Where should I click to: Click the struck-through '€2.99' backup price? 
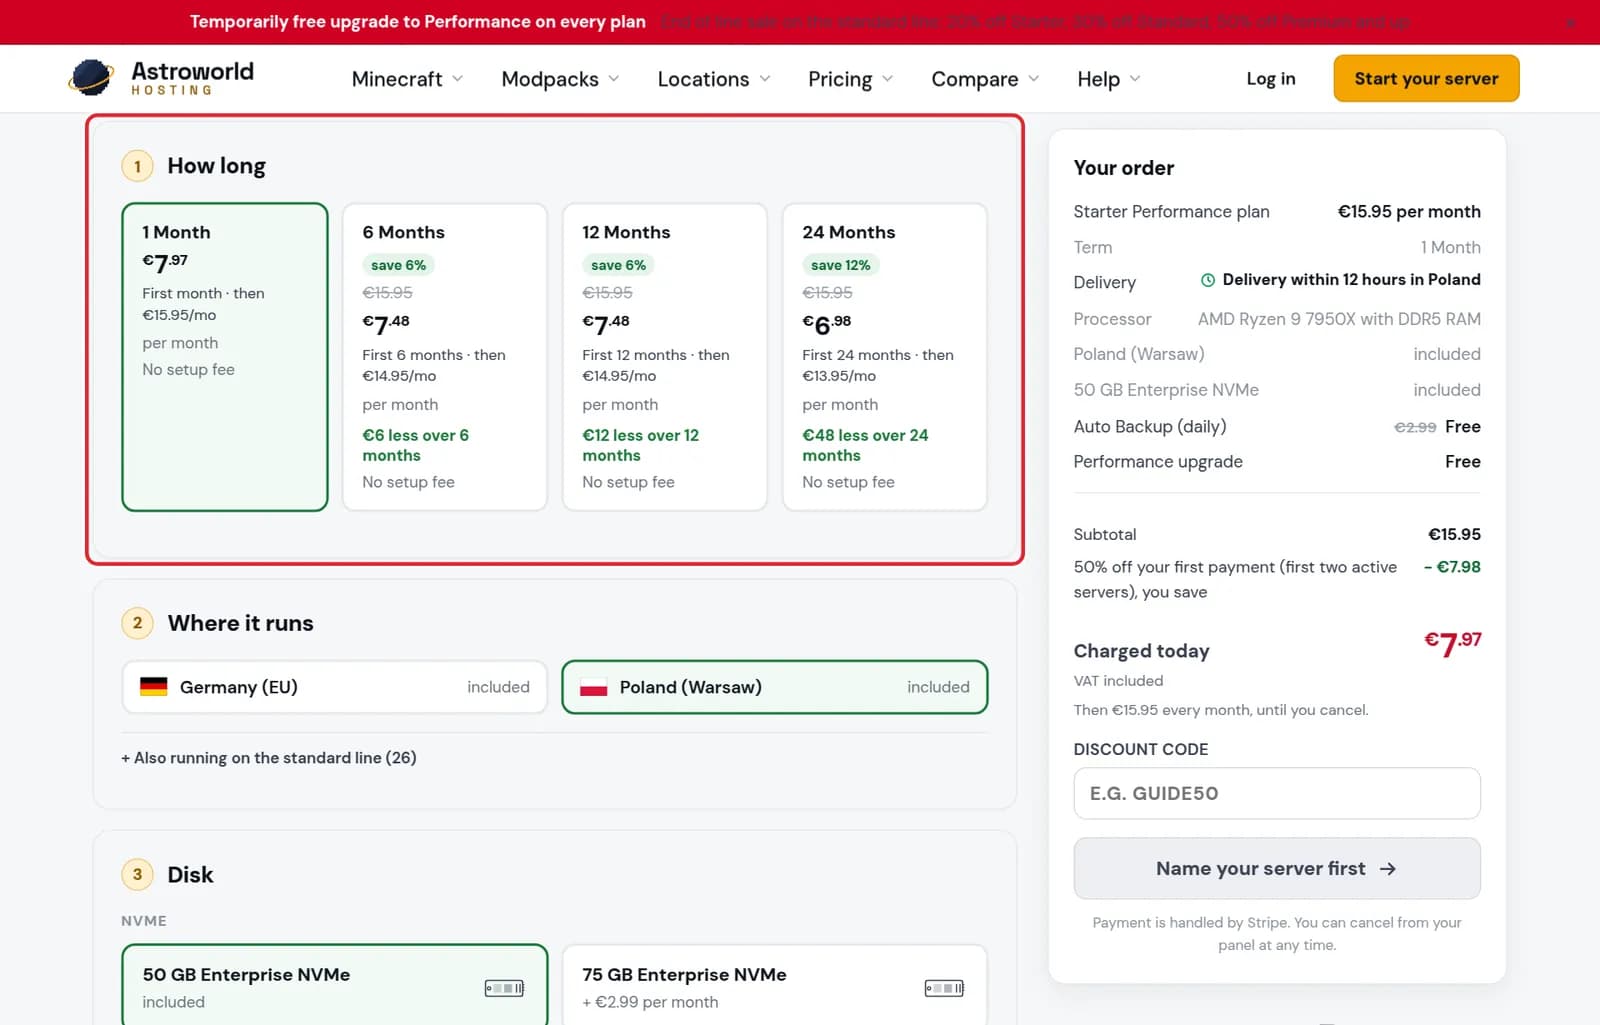pos(1415,427)
